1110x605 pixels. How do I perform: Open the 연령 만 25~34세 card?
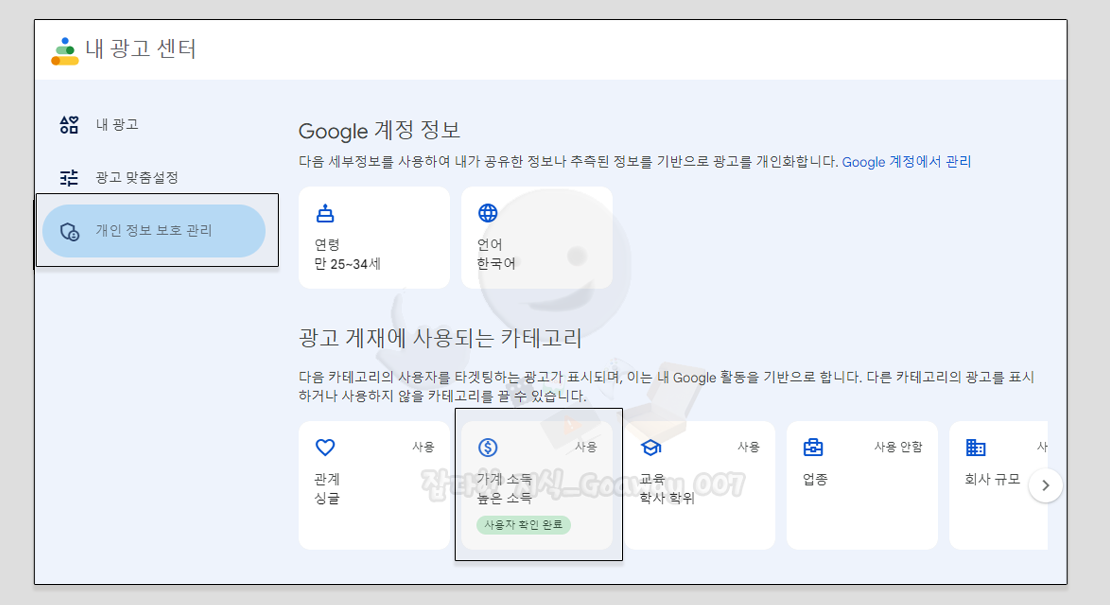pos(374,238)
